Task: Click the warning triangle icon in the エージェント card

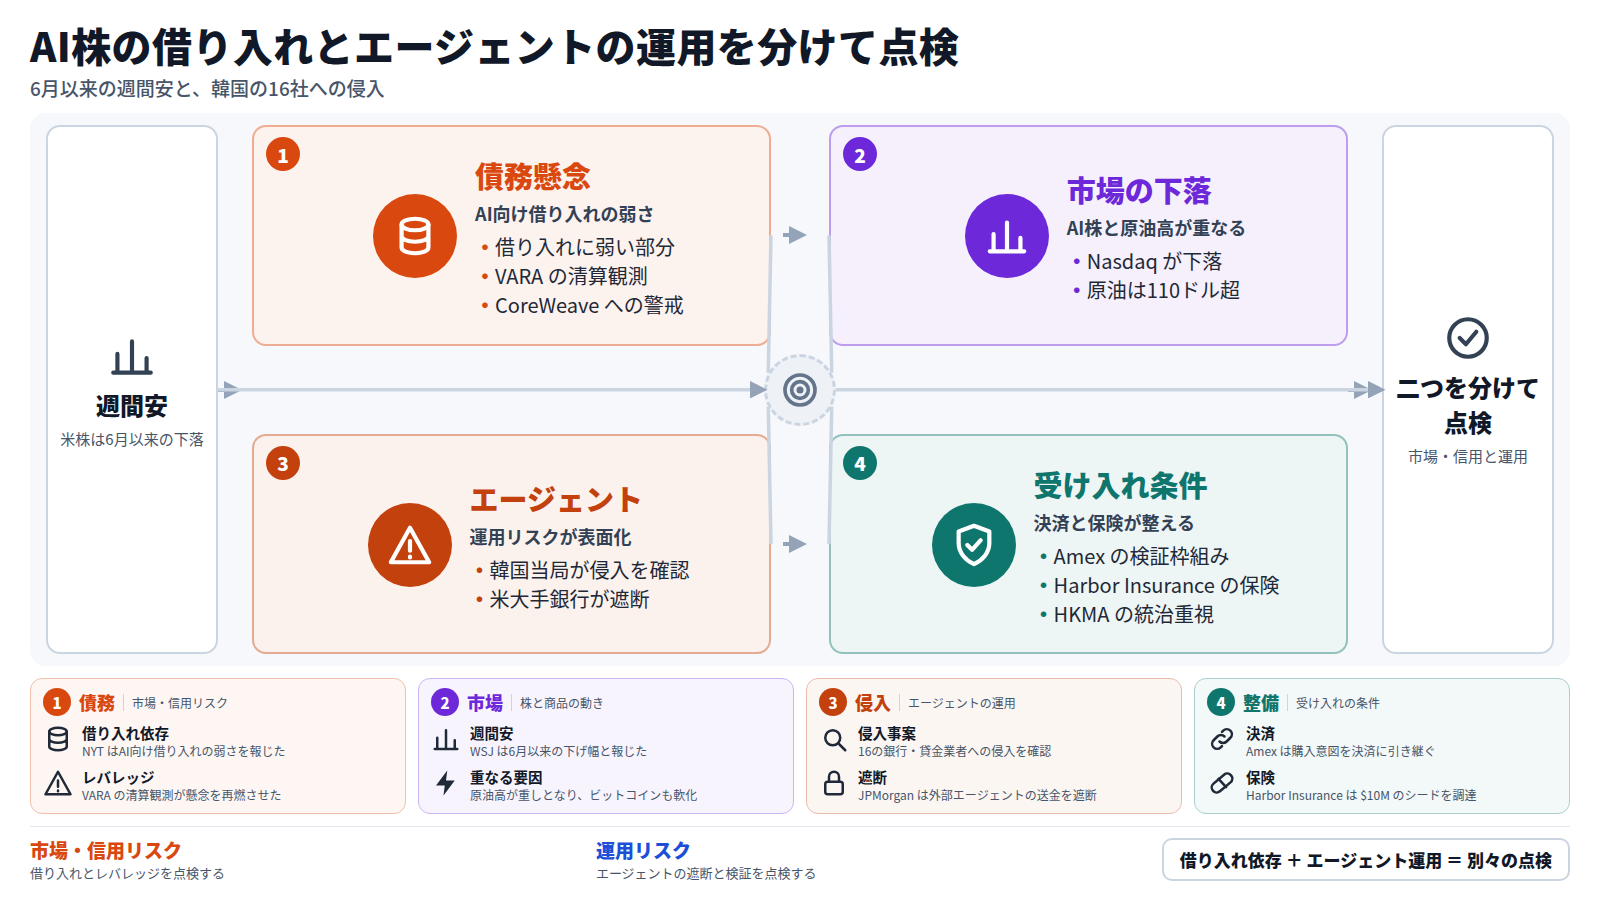Action: click(410, 545)
